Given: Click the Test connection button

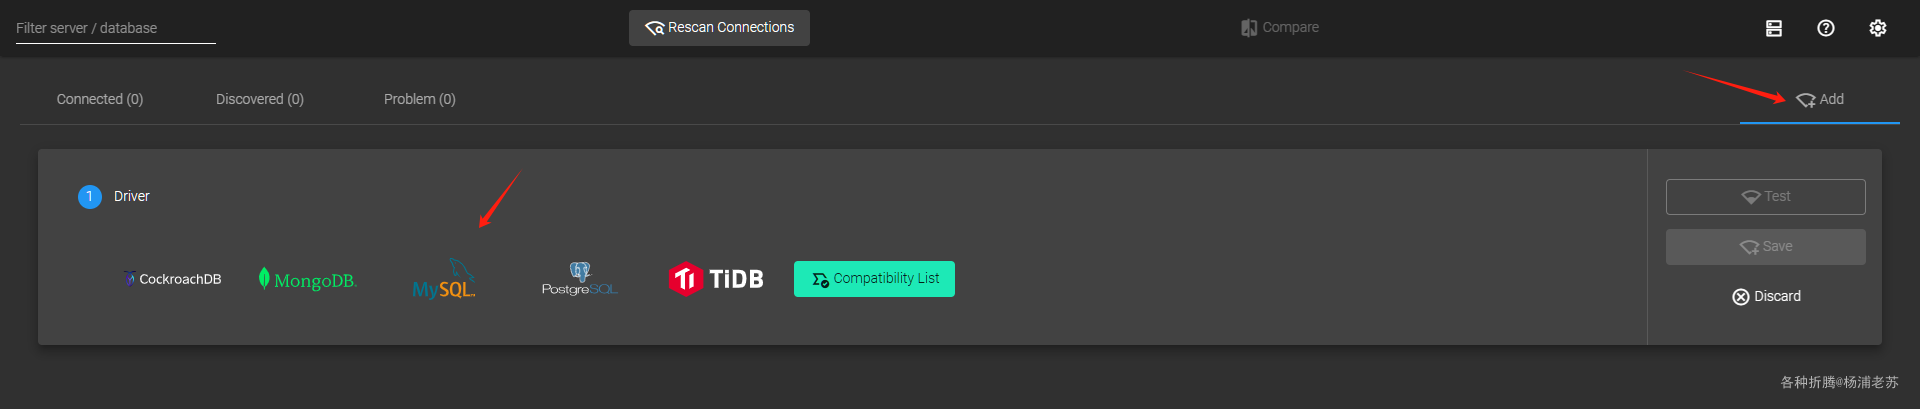Looking at the screenshot, I should pos(1766,197).
